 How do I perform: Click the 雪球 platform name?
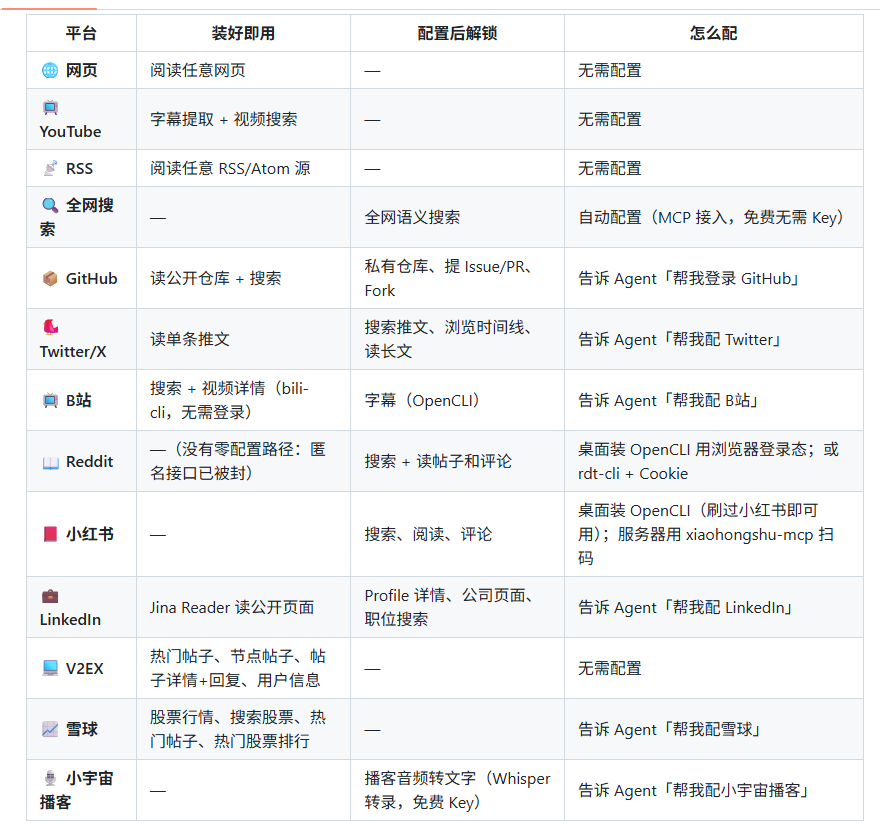pyautogui.click(x=81, y=729)
